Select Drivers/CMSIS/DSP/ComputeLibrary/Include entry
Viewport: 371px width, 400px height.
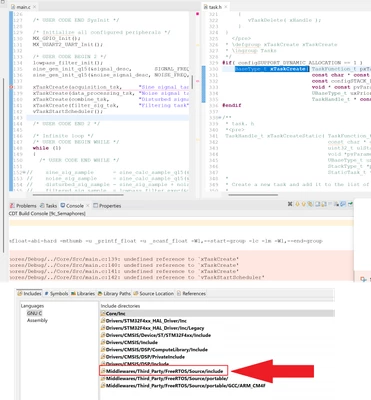click(154, 350)
